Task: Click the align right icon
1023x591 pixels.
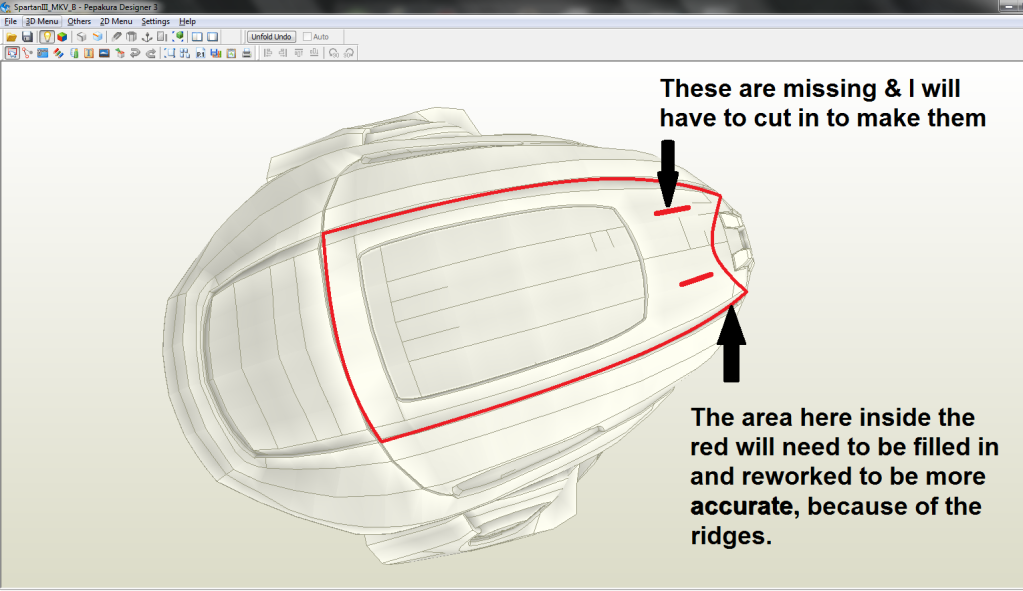Action: coord(283,53)
